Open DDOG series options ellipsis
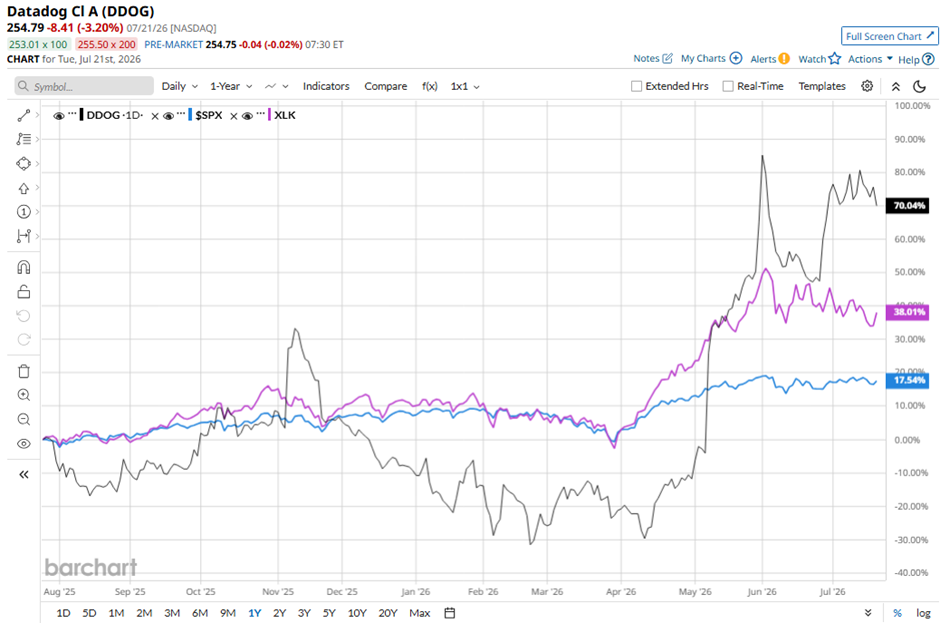The height and width of the screenshot is (623, 940). [72, 112]
